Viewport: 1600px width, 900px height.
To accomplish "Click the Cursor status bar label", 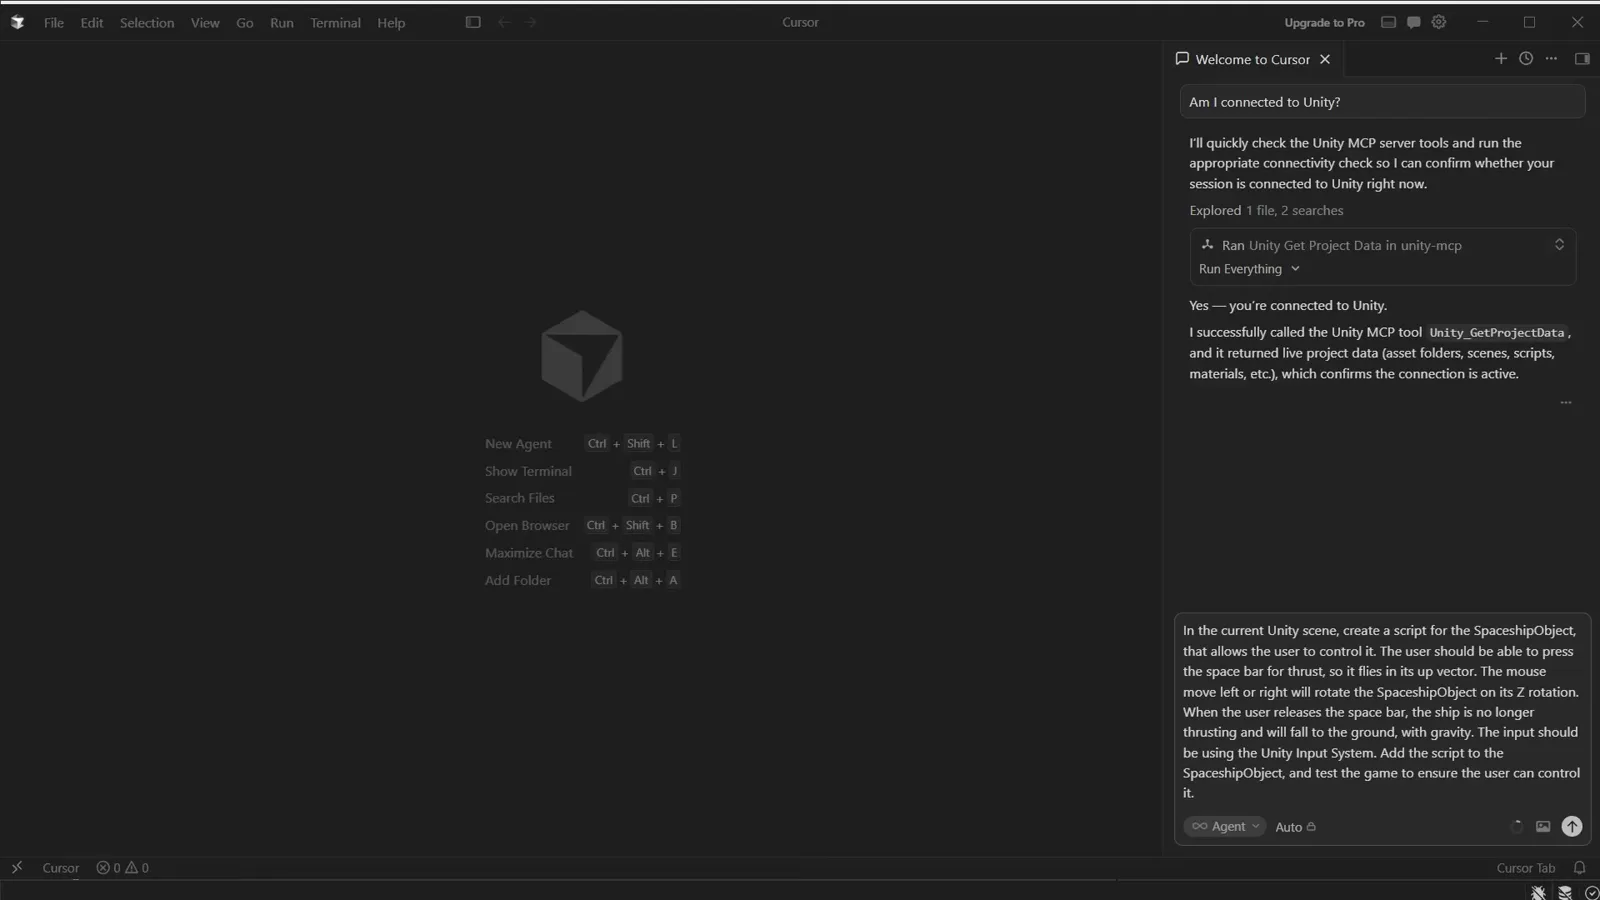I will (x=60, y=868).
